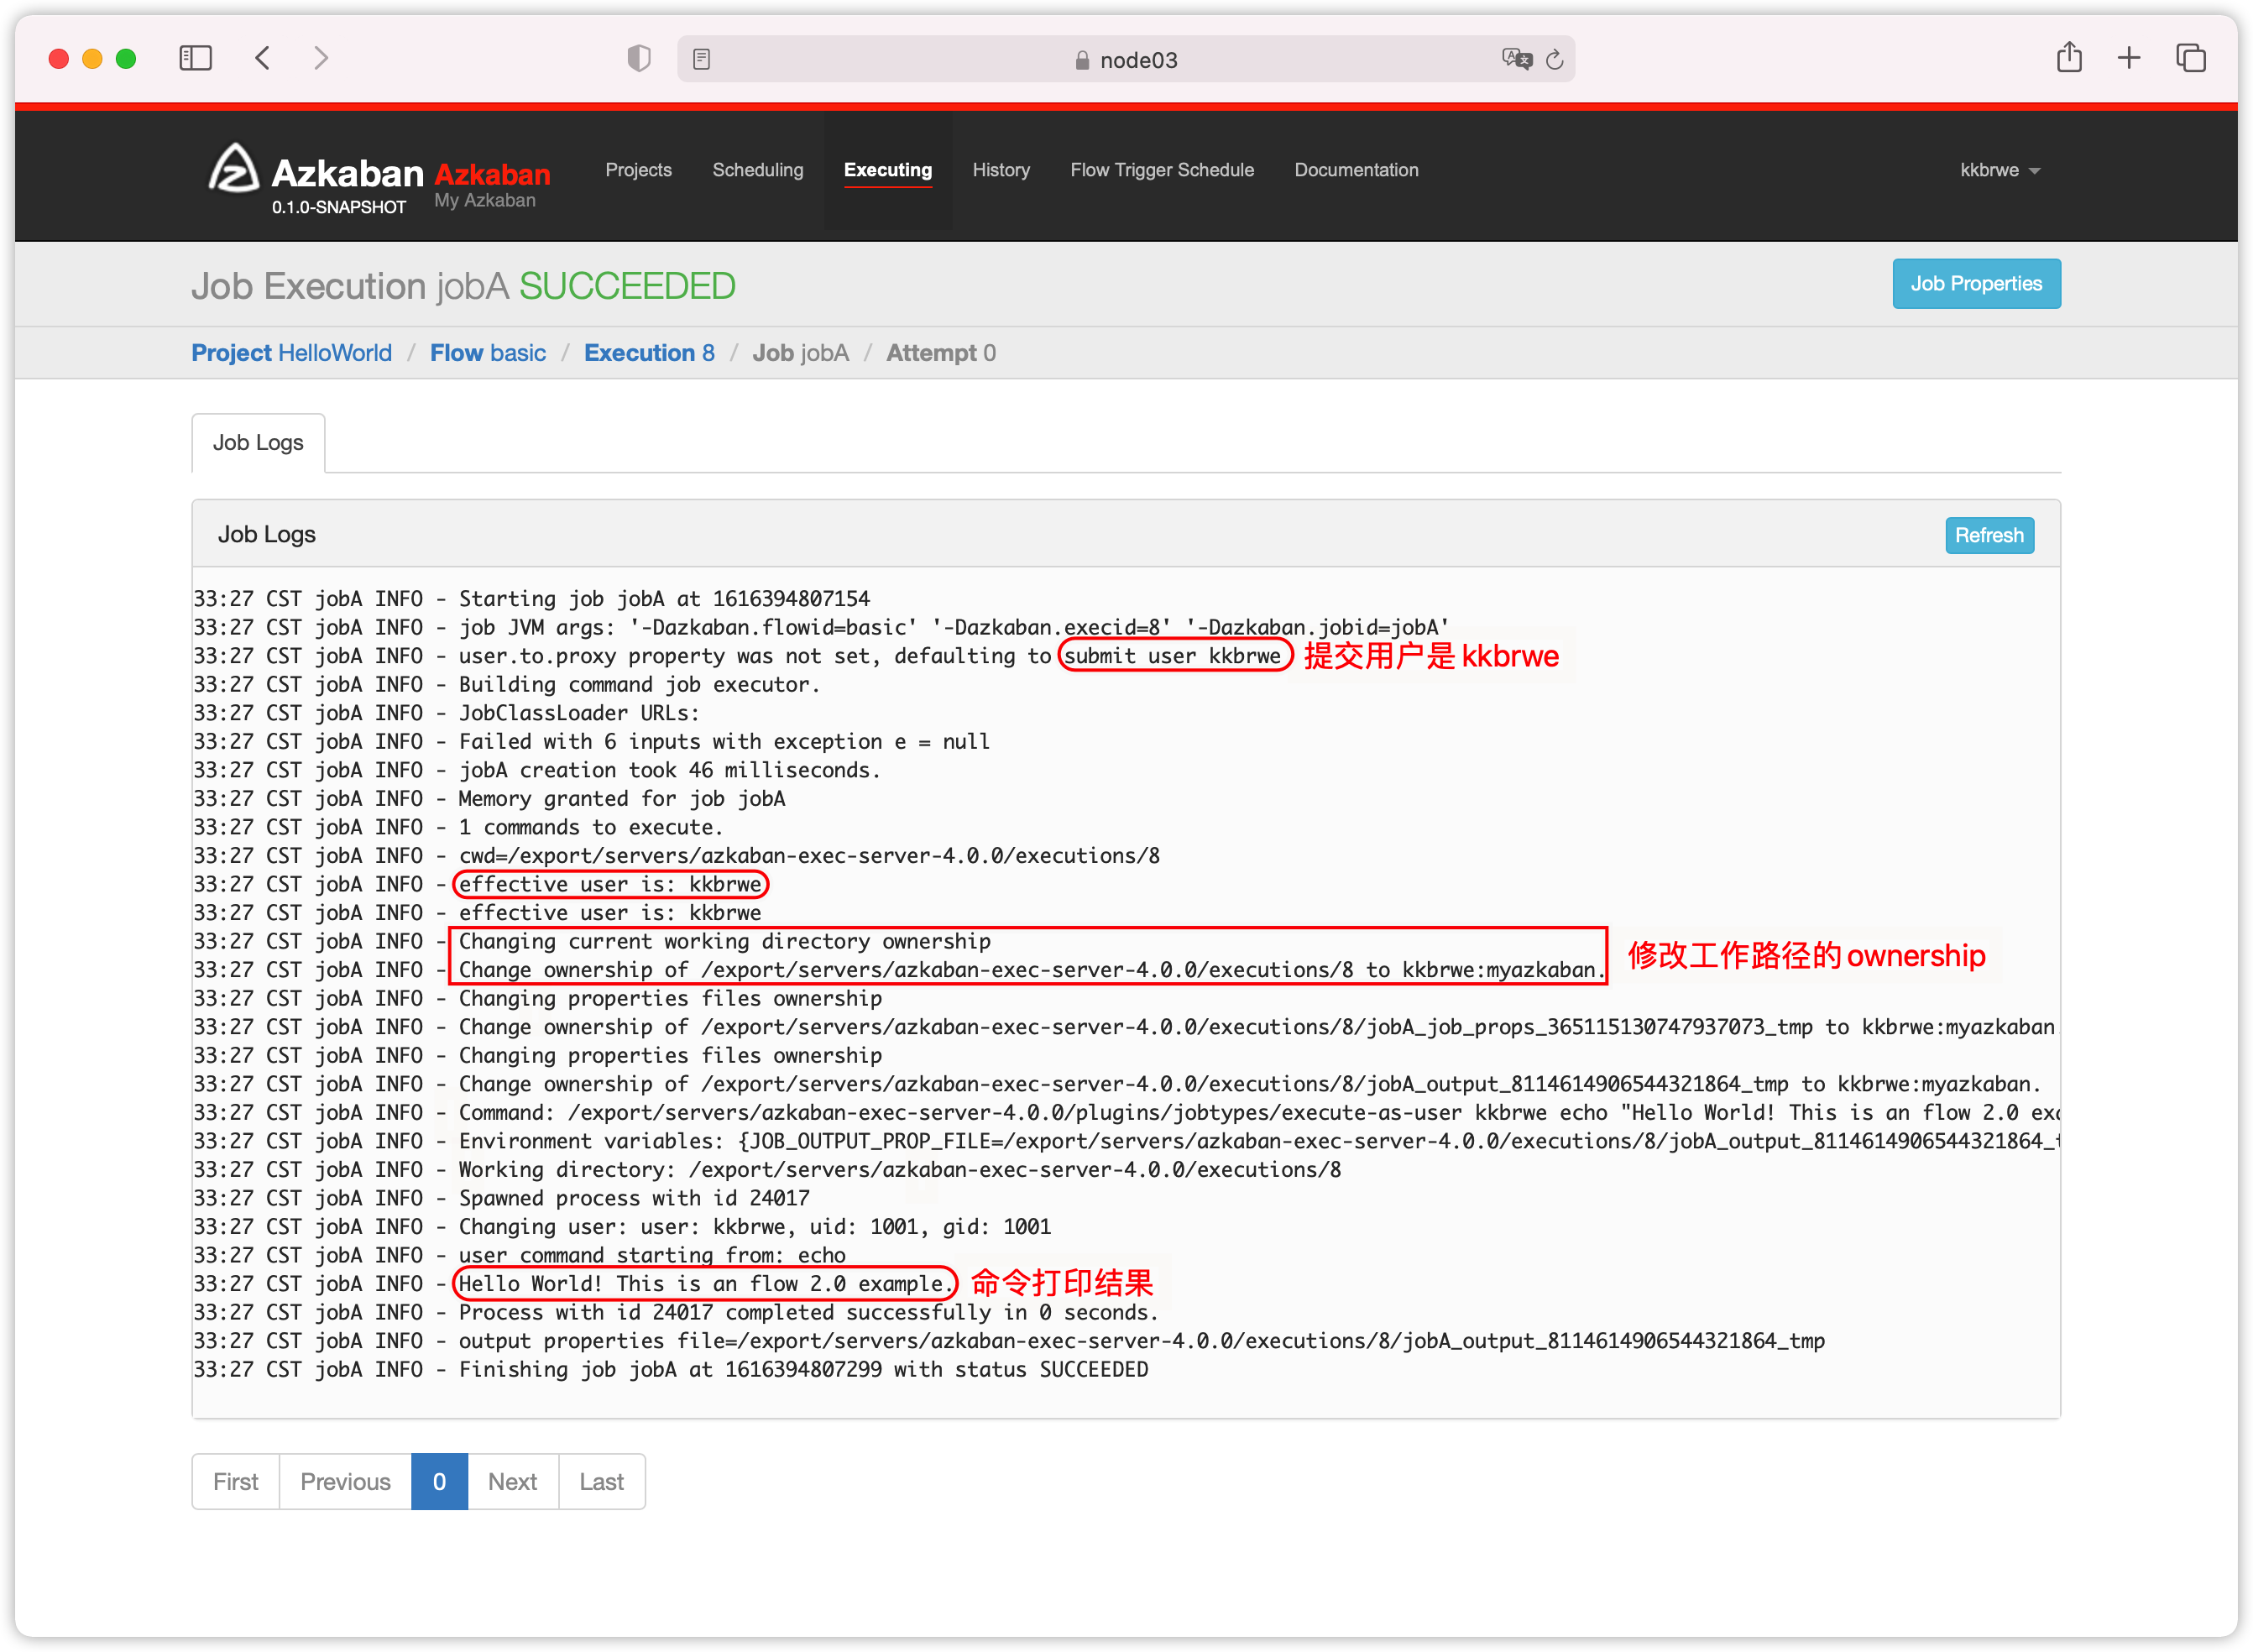Viewport: 2253px width, 1652px height.
Task: Open the Documentation menu
Action: tap(1356, 170)
